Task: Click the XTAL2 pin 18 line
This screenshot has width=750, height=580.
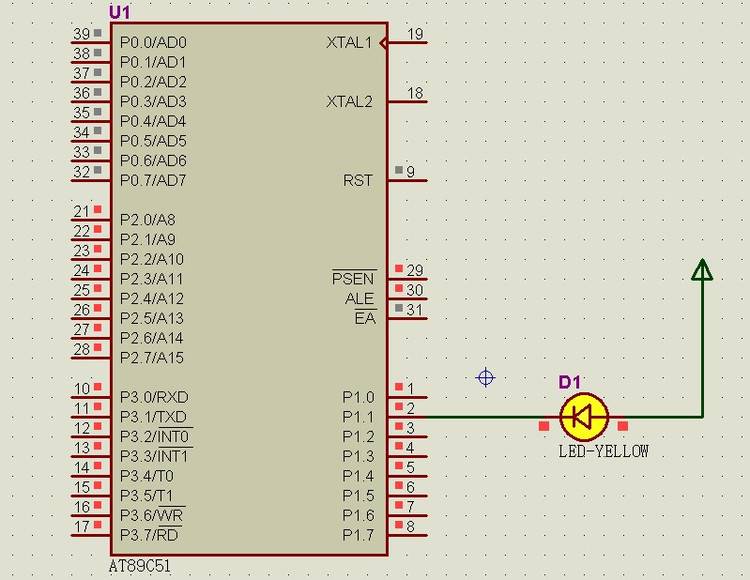Action: (408, 102)
